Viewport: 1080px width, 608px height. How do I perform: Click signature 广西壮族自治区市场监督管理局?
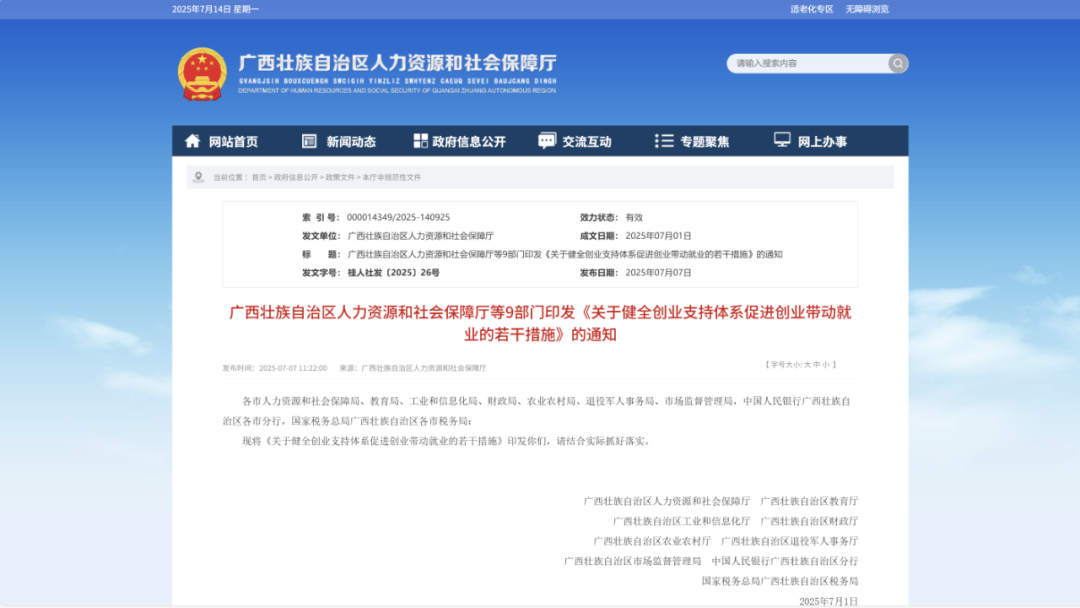pyautogui.click(x=632, y=561)
